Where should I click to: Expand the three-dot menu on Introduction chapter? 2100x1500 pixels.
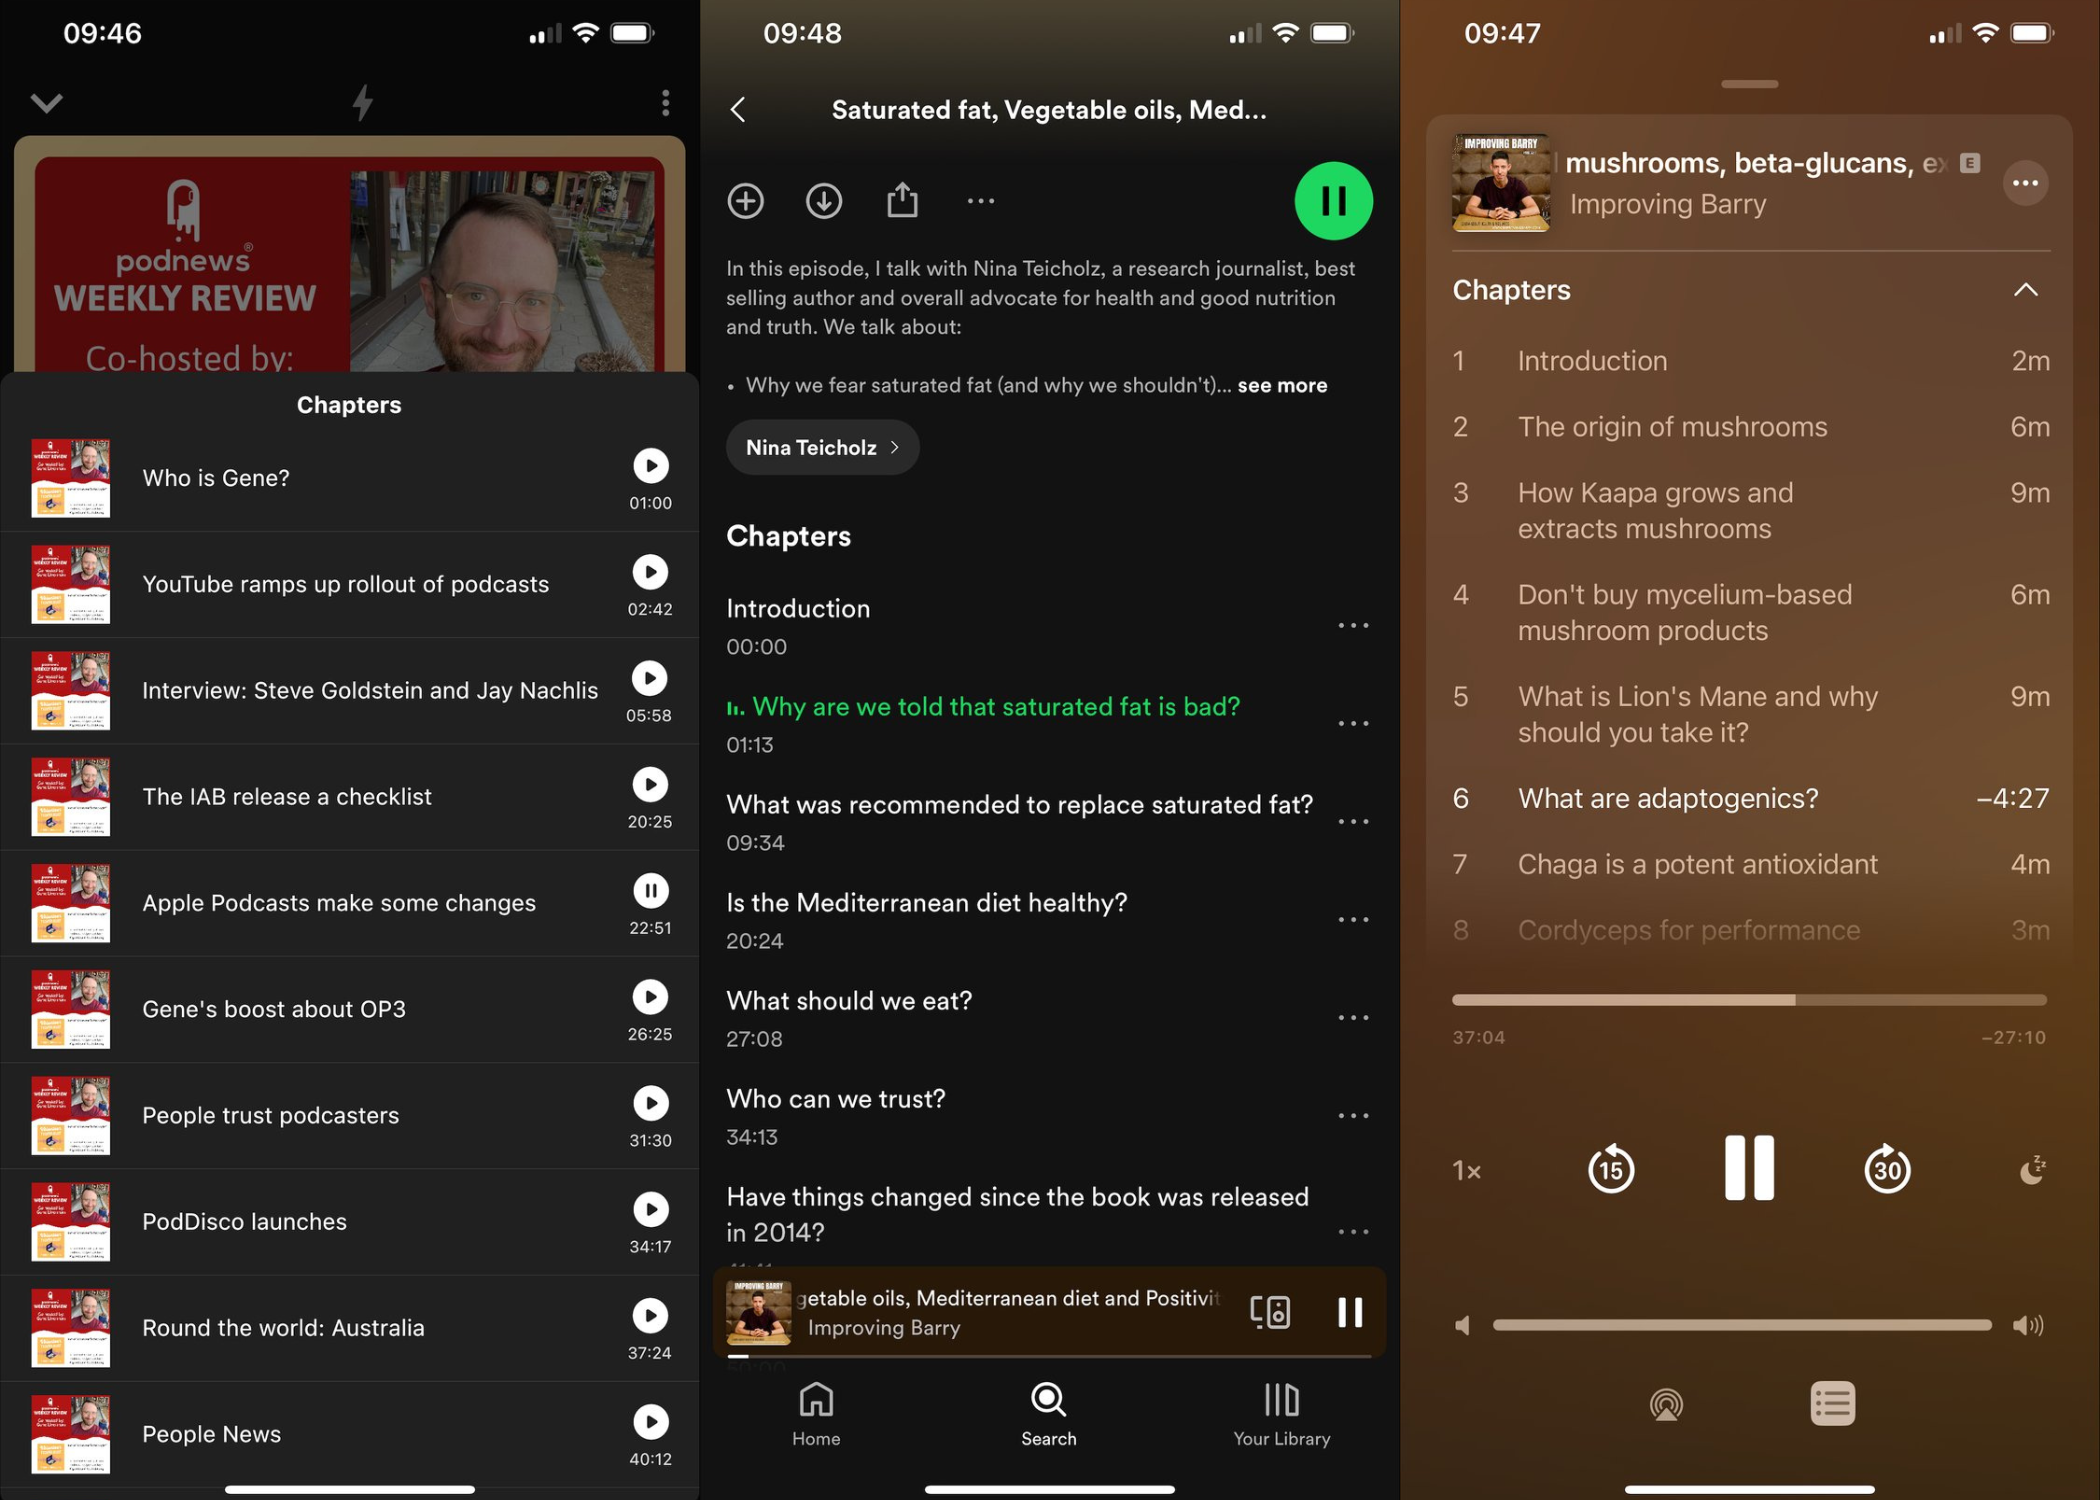coord(1350,625)
